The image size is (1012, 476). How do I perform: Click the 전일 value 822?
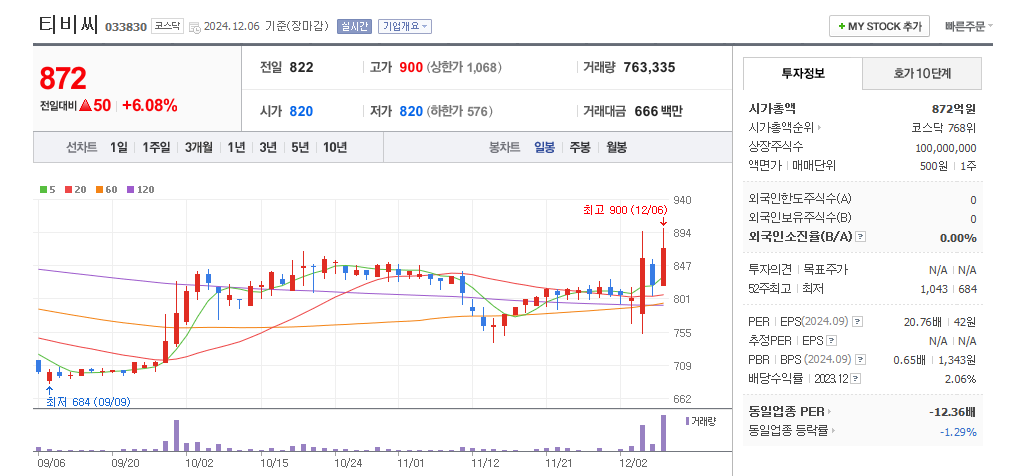[301, 67]
